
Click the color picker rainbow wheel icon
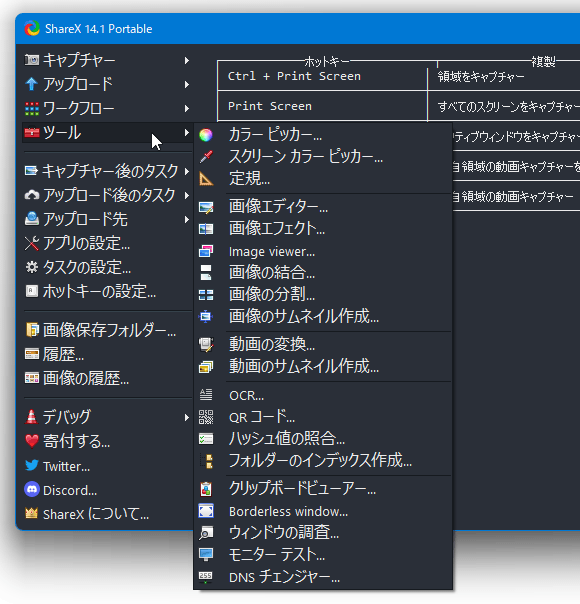(206, 135)
